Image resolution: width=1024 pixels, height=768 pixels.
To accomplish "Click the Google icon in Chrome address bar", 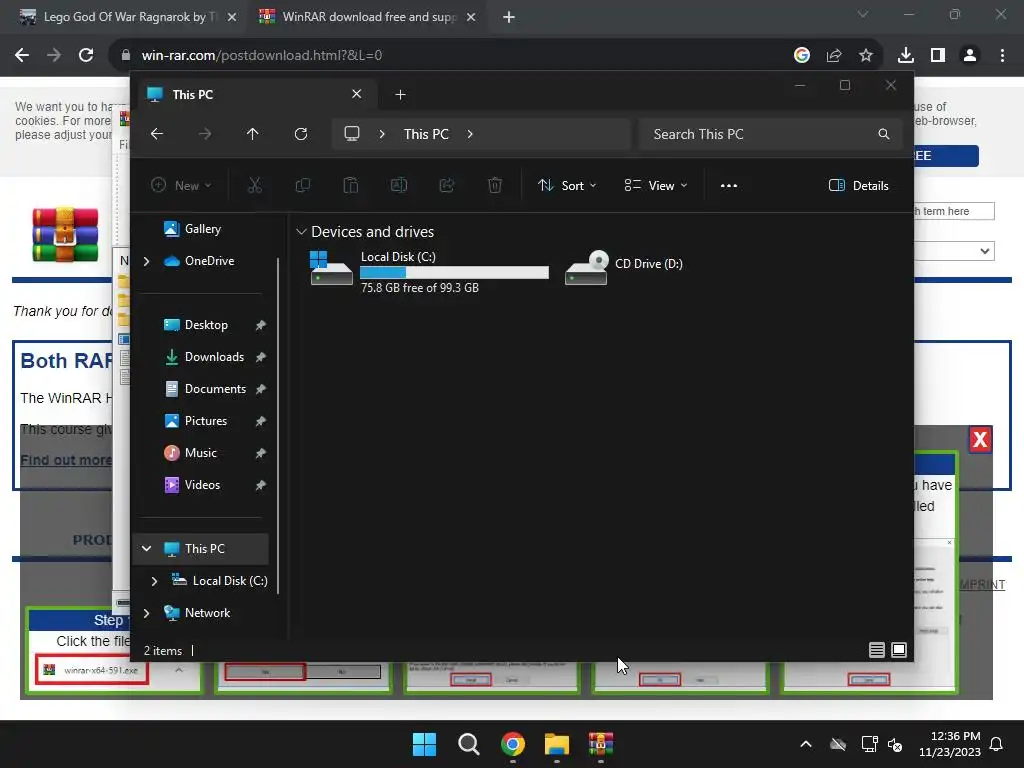I will click(802, 55).
